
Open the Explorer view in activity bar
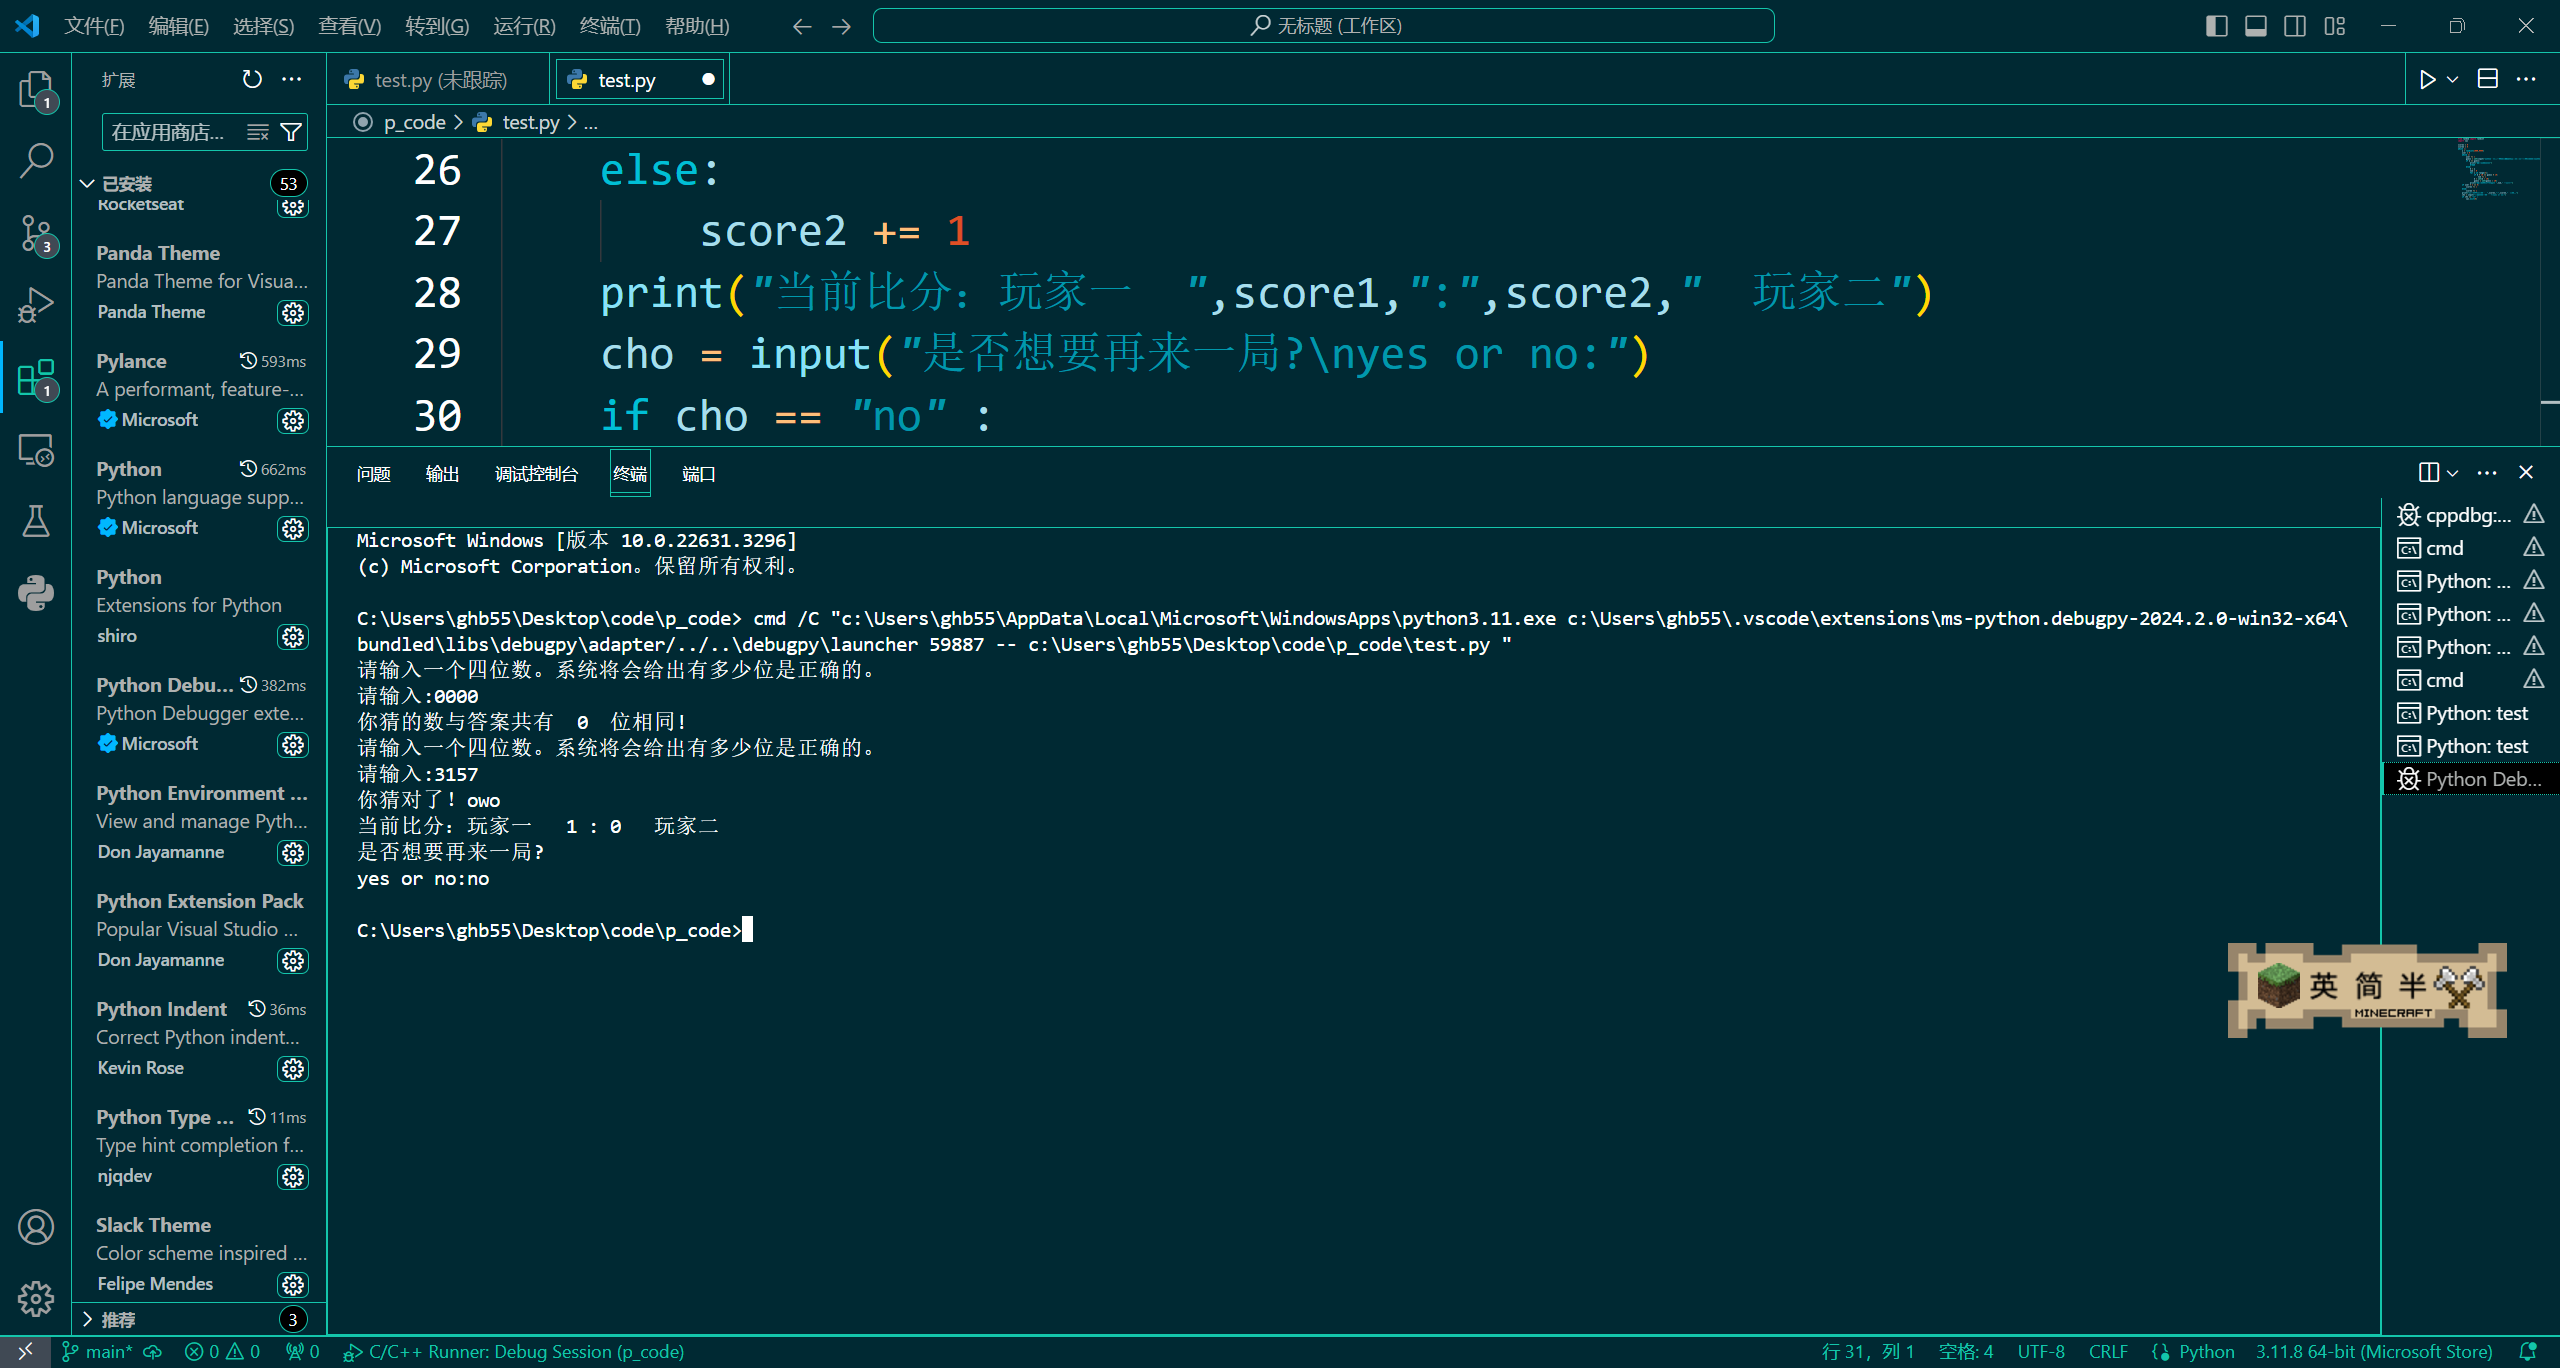pyautogui.click(x=36, y=90)
